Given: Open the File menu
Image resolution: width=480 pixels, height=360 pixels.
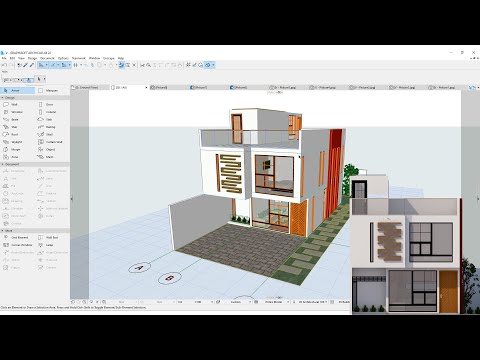Looking at the screenshot, I should (4, 58).
